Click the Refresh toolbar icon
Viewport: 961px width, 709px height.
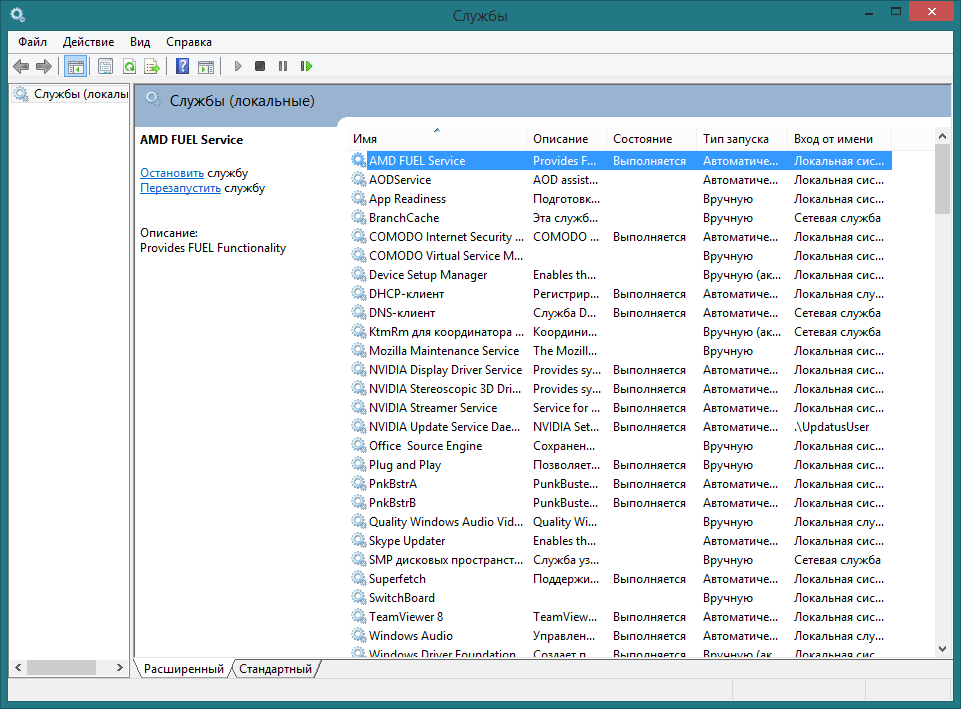click(129, 66)
